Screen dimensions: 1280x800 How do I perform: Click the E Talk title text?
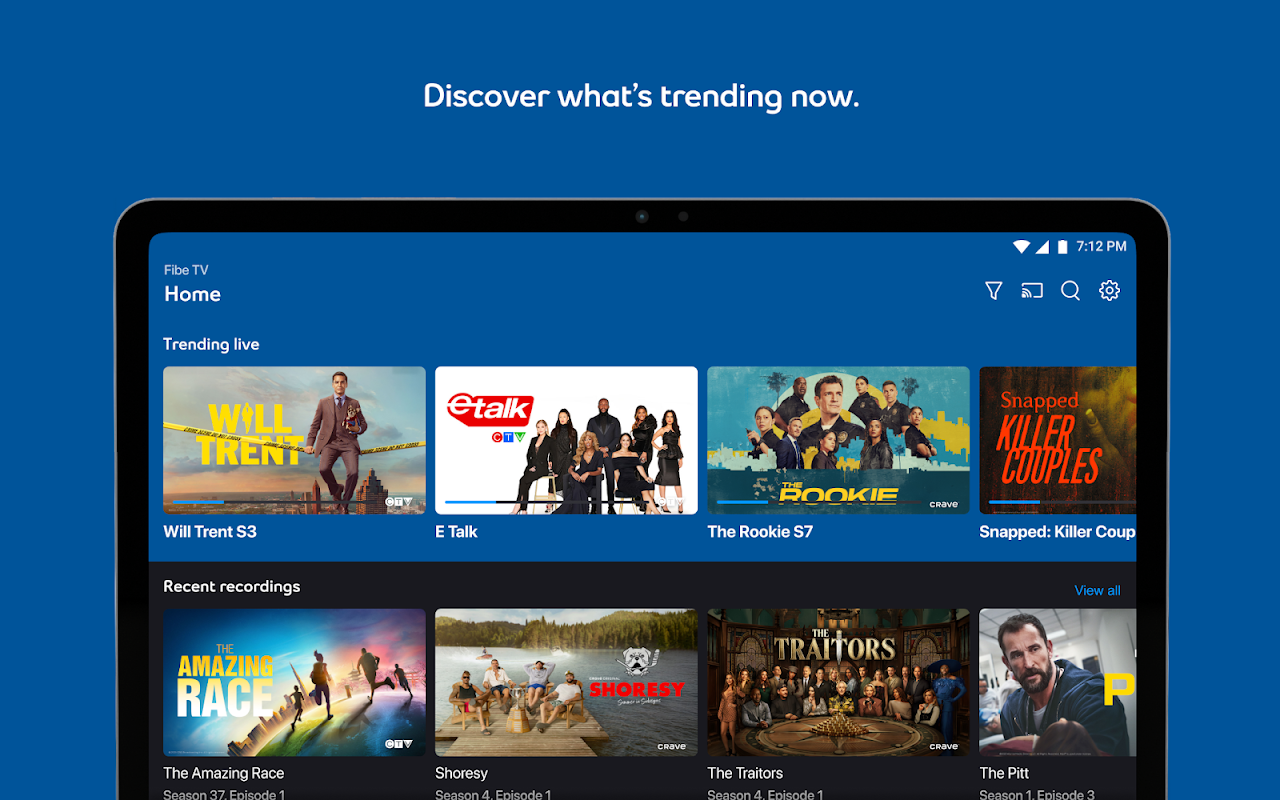[x=456, y=532]
